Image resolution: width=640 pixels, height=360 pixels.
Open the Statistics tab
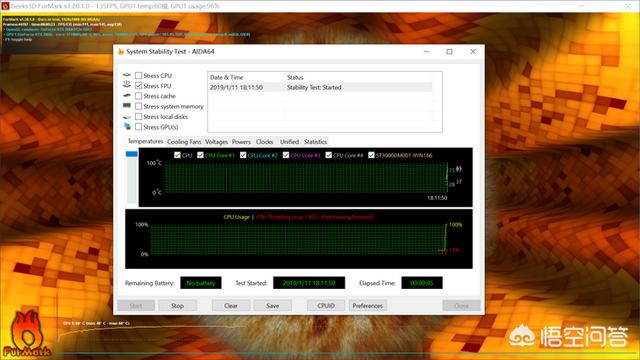point(316,142)
